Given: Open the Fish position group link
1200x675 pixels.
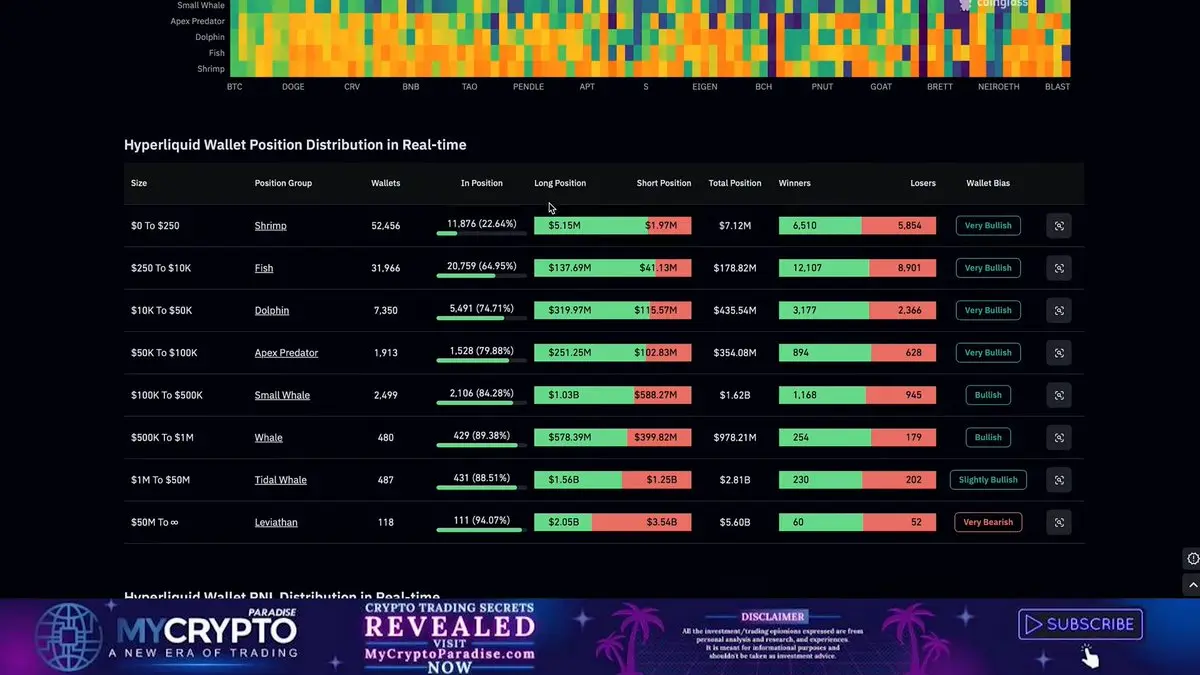Looking at the screenshot, I should coord(264,268).
